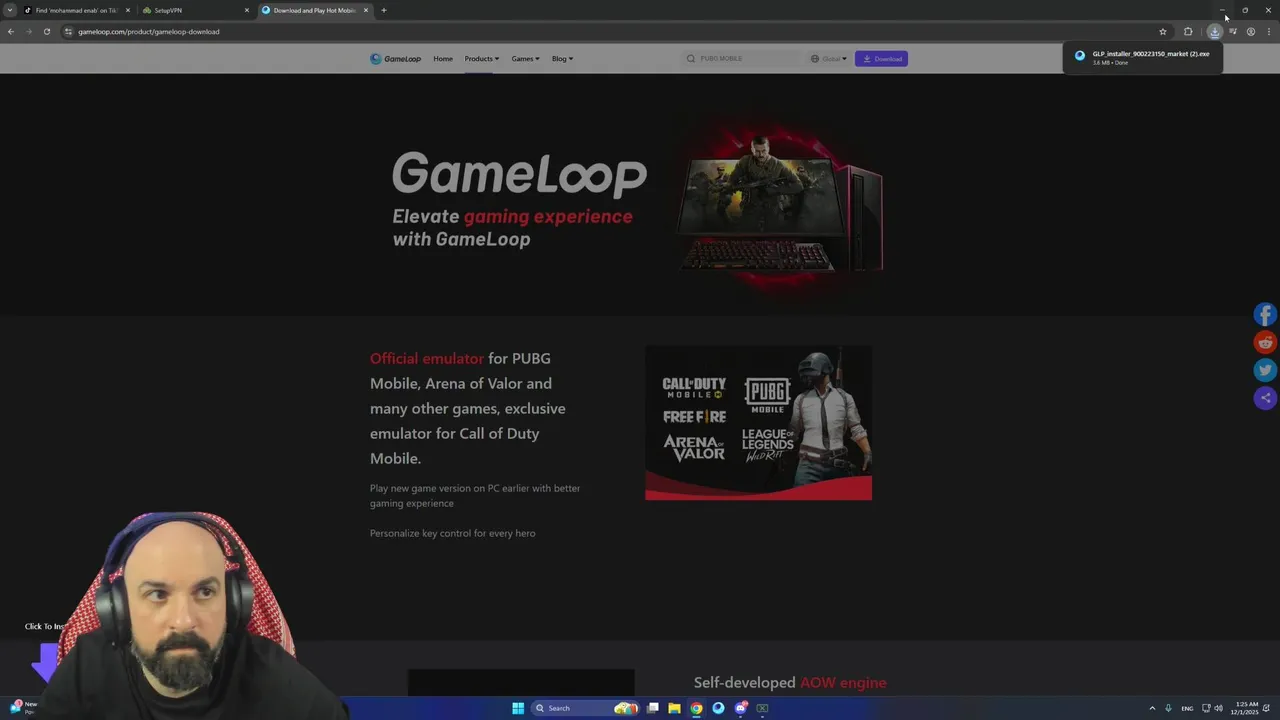Open the Chrome downloads icon
The height and width of the screenshot is (720, 1280).
coord(1214,31)
